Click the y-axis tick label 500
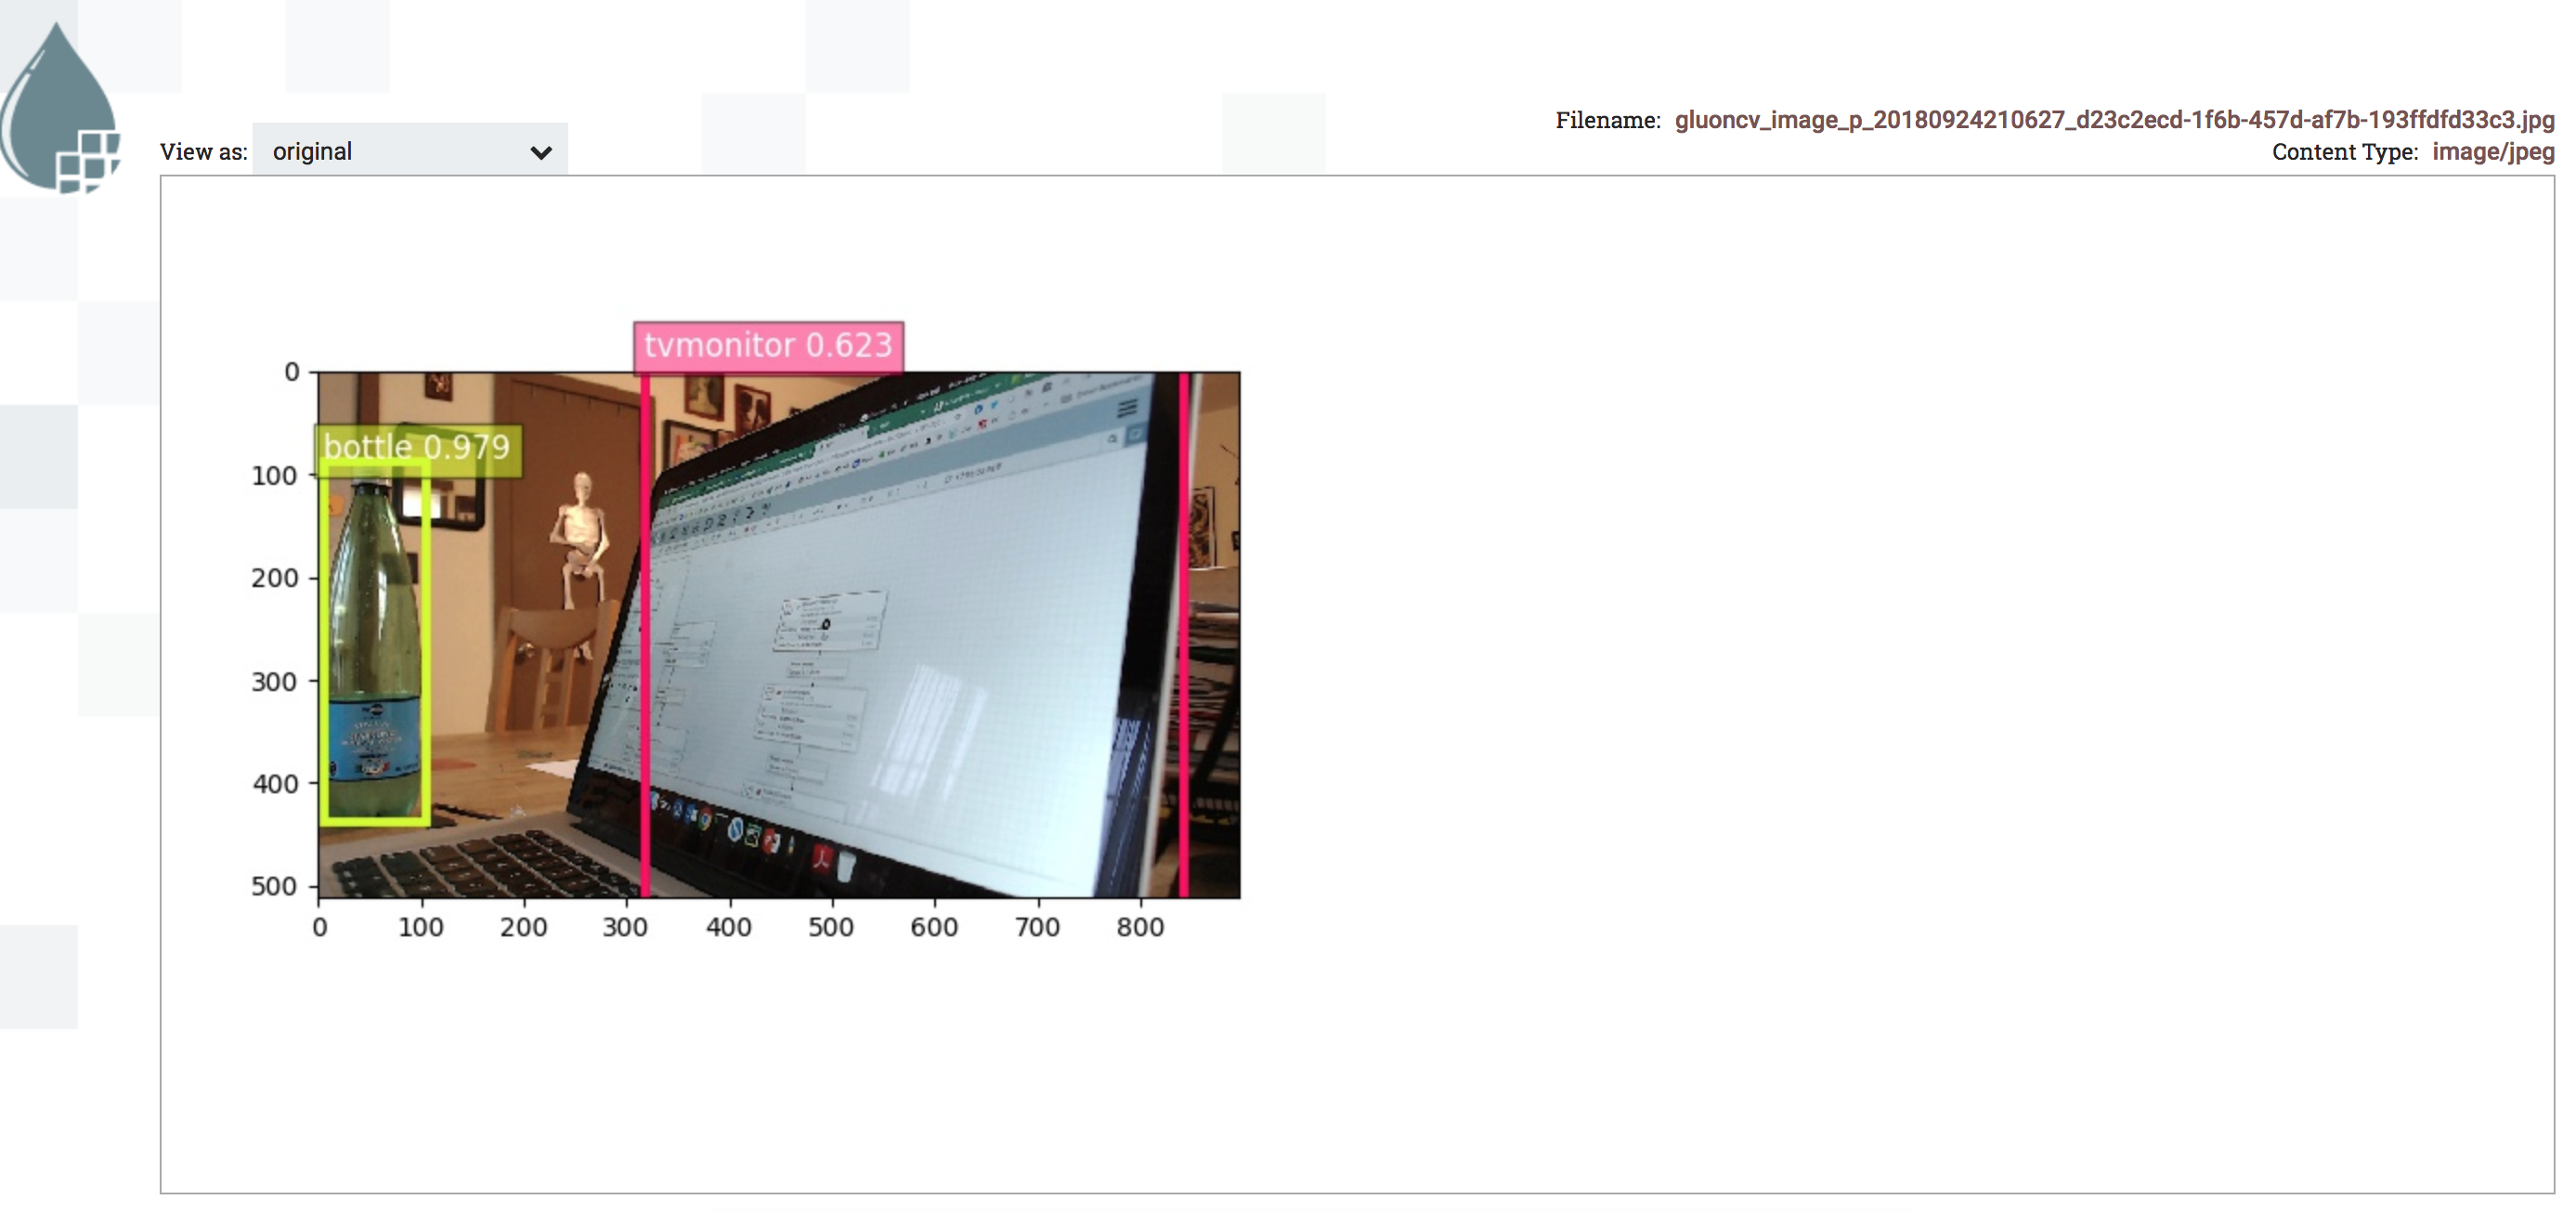Screen dimensions: 2576x1213 [274, 886]
